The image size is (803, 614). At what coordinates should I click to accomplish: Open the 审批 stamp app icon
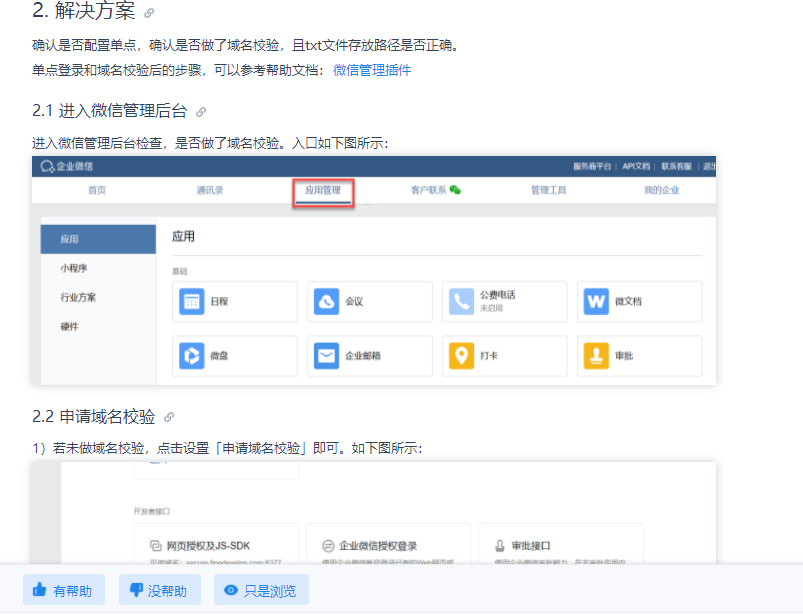tap(596, 356)
